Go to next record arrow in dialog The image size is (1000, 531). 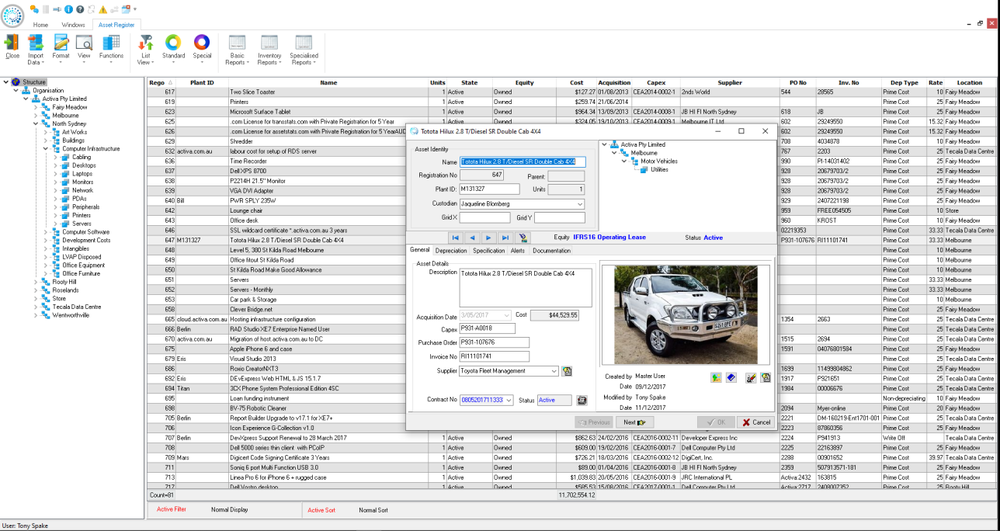[x=489, y=237]
